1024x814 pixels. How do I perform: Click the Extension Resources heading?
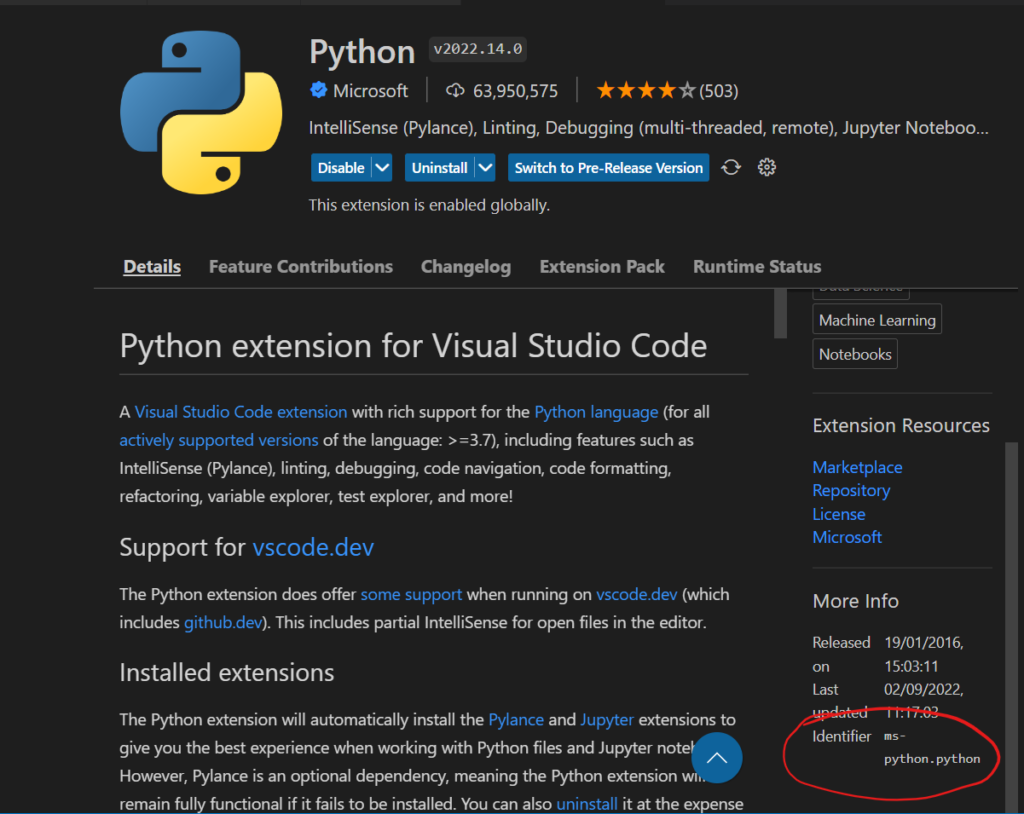click(x=901, y=425)
